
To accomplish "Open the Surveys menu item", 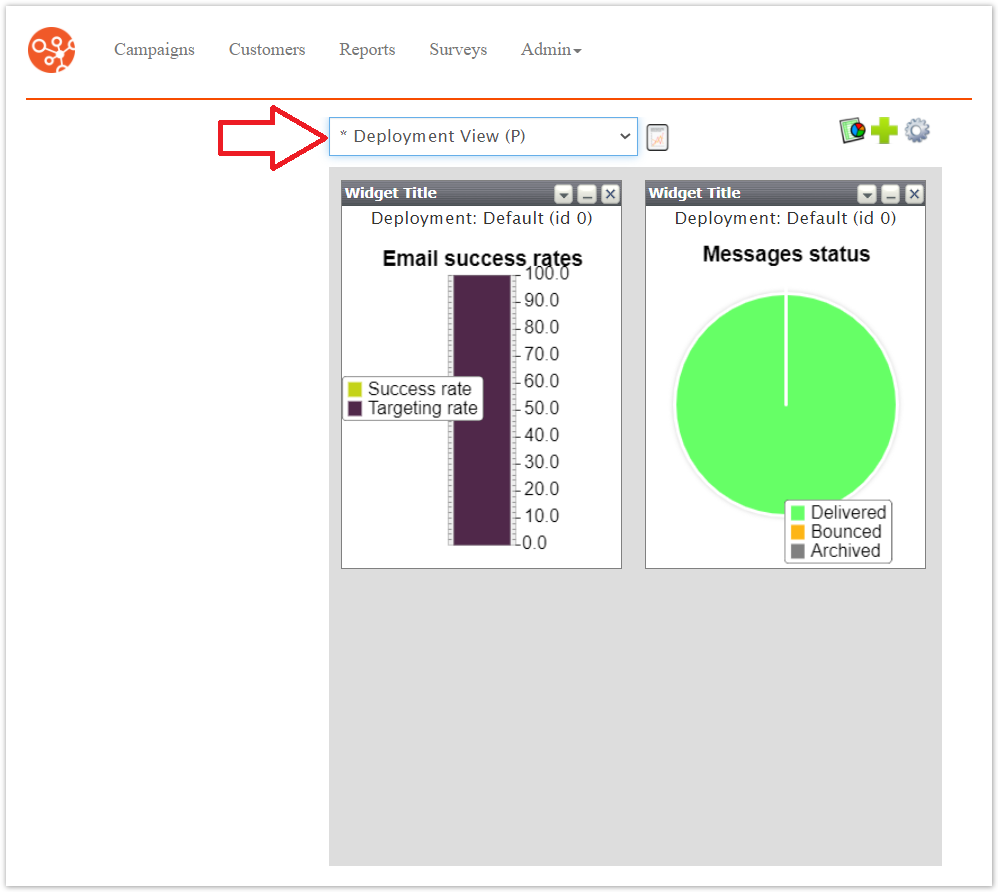I will point(458,50).
